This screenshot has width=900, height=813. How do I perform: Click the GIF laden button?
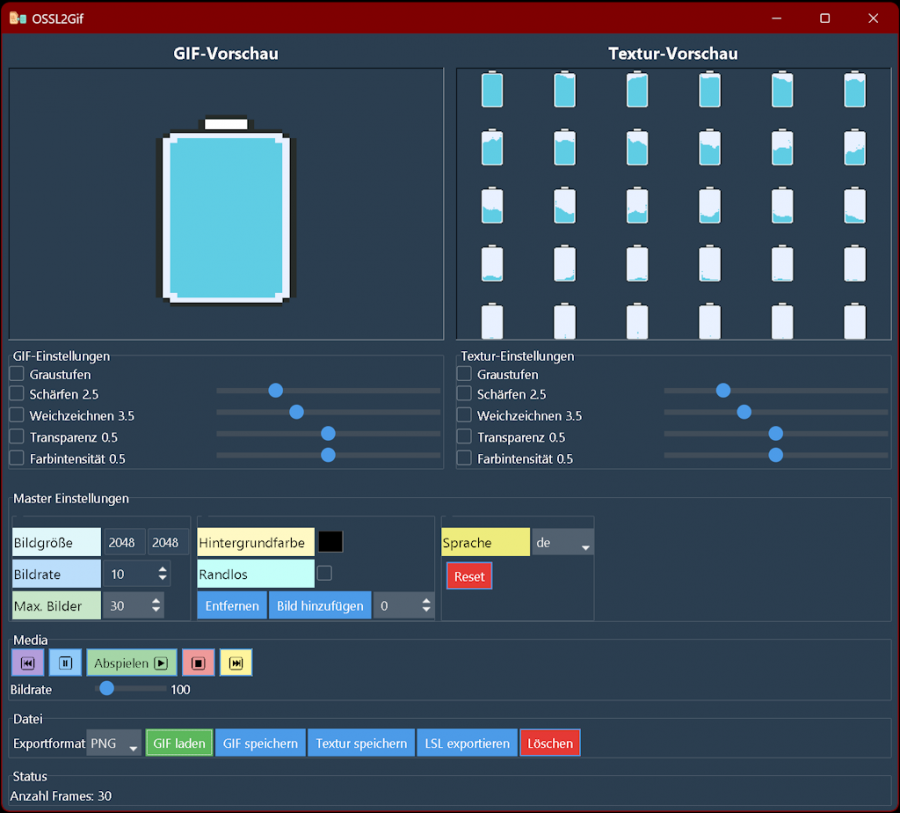pos(179,743)
